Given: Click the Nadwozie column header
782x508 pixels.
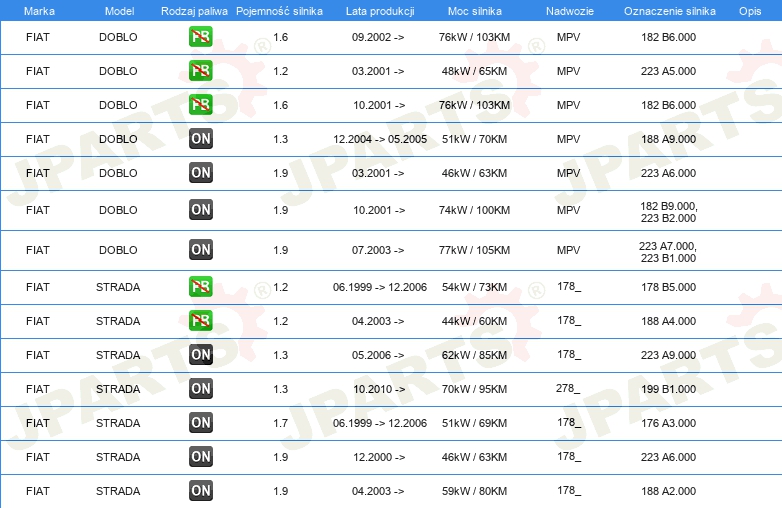Looking at the screenshot, I should (x=570, y=11).
